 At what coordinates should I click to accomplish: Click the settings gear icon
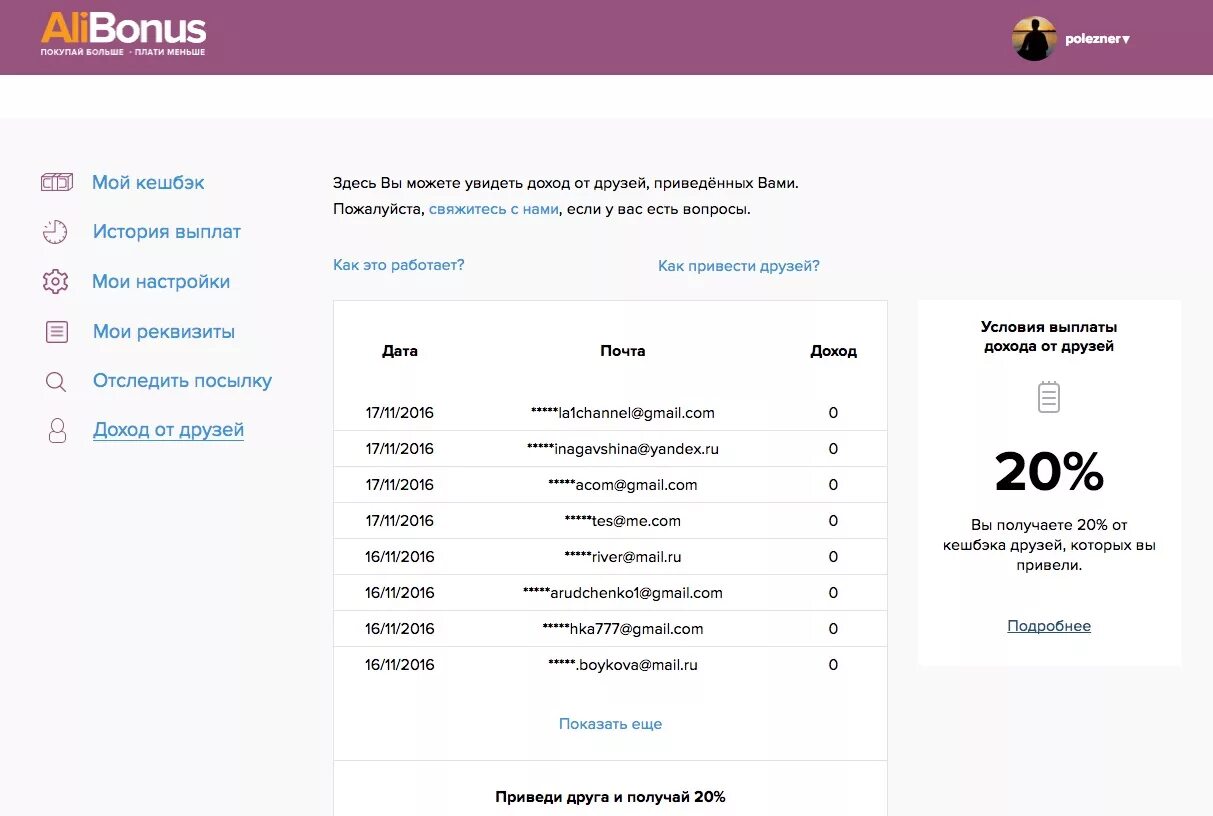[x=56, y=282]
